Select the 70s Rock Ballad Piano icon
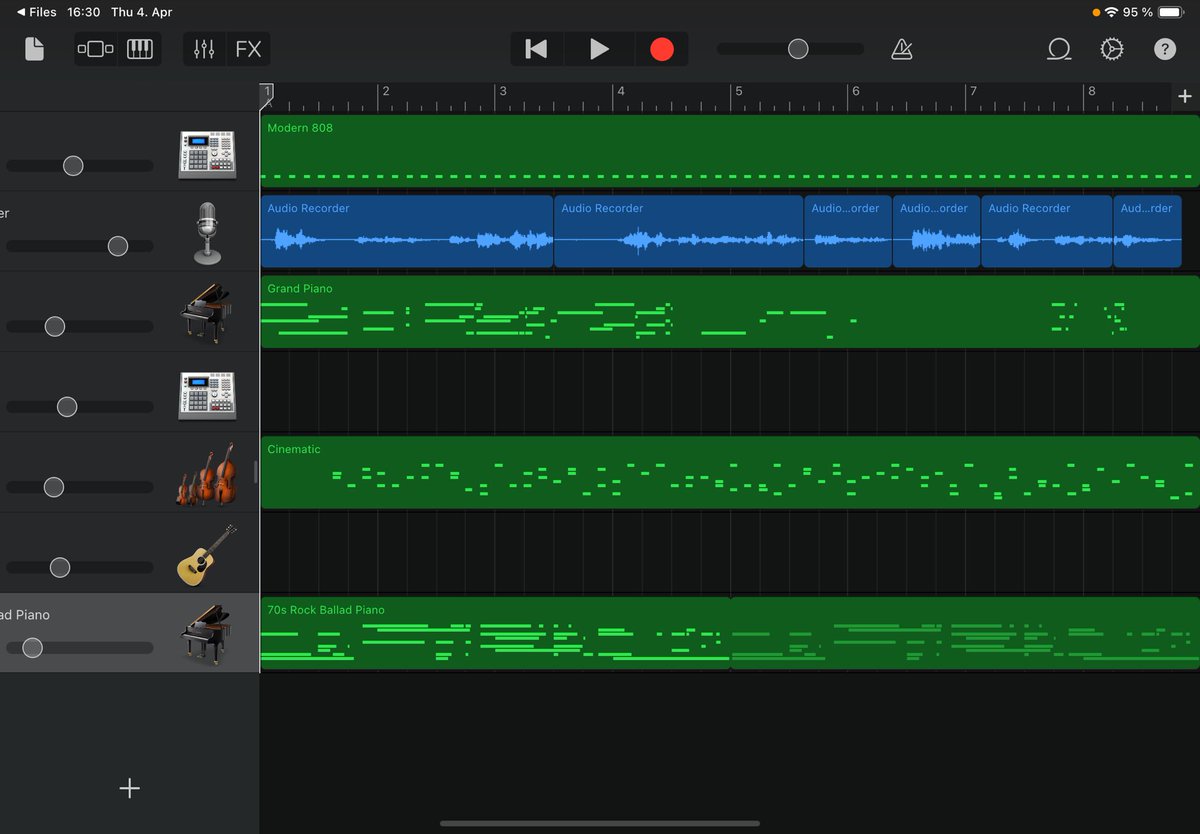This screenshot has width=1200, height=834. (205, 634)
